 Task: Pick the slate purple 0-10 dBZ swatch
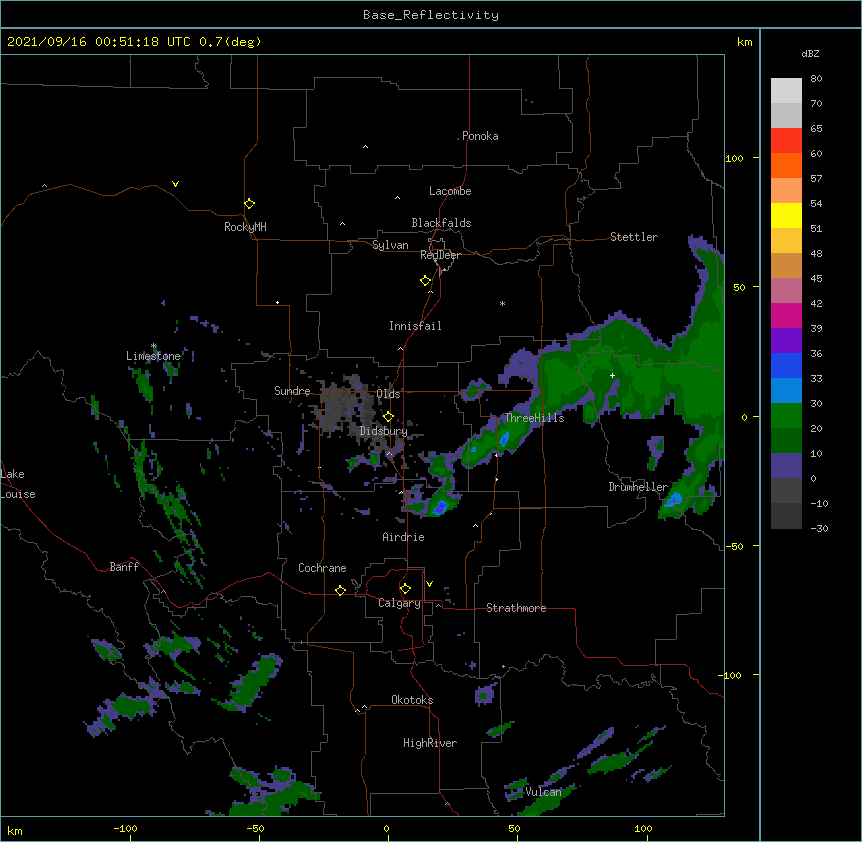click(x=786, y=466)
